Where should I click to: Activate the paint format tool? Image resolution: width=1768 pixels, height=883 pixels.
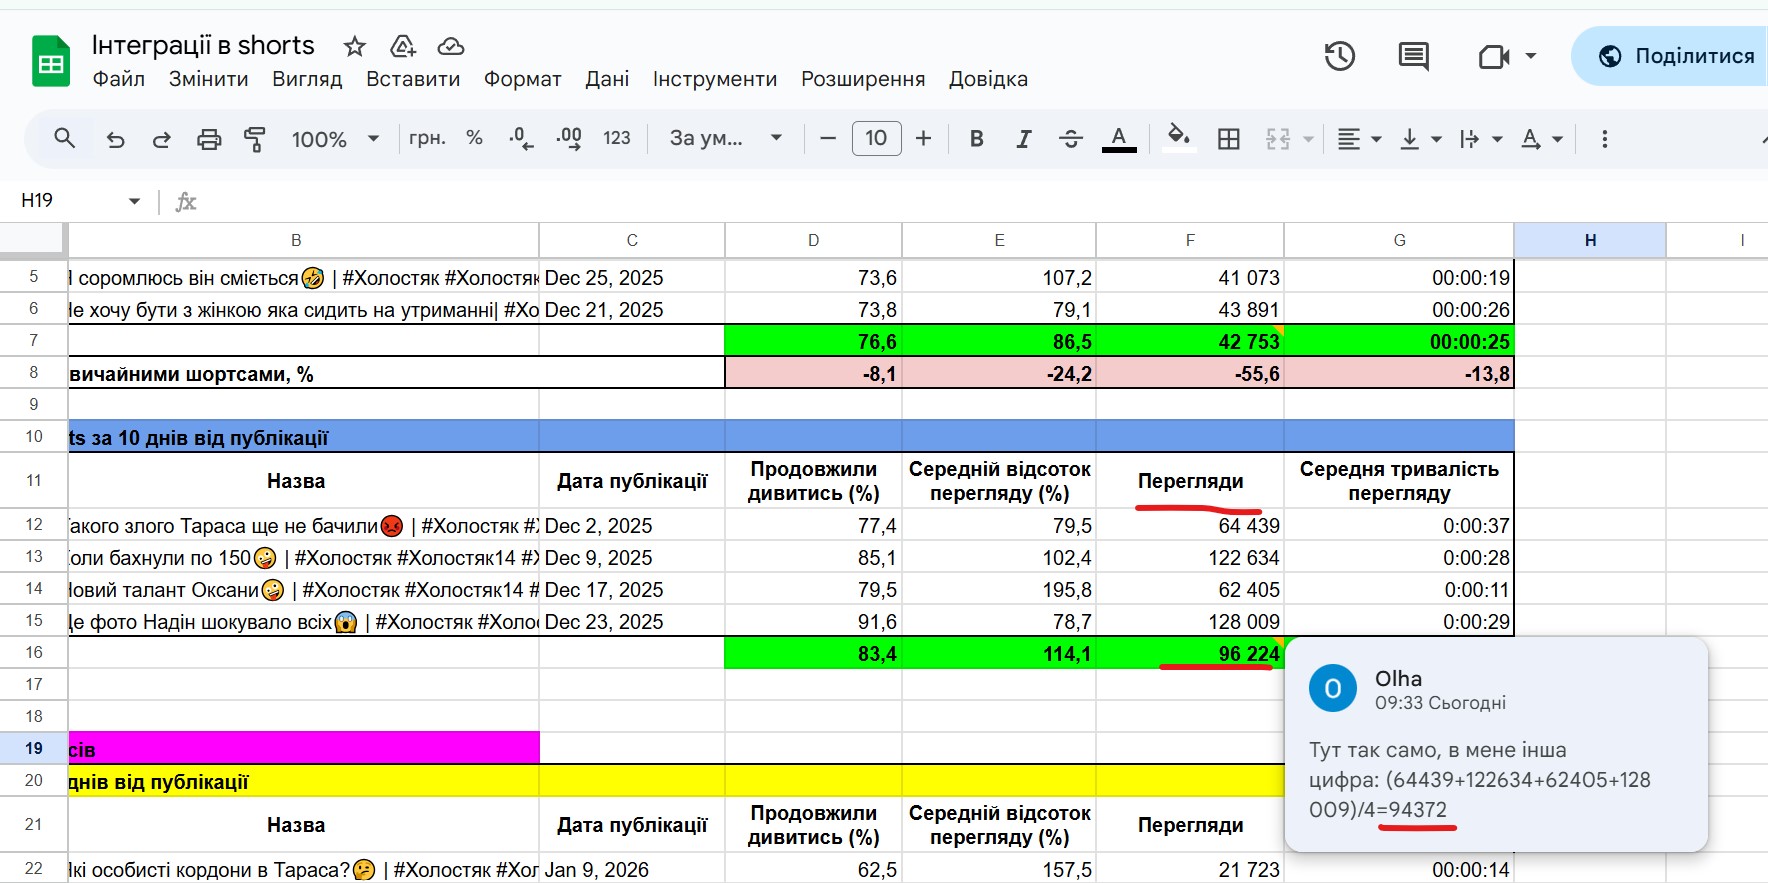click(x=255, y=139)
